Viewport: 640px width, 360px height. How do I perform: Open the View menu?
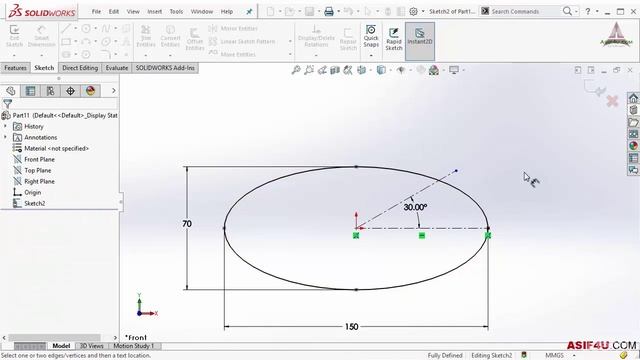click(133, 11)
